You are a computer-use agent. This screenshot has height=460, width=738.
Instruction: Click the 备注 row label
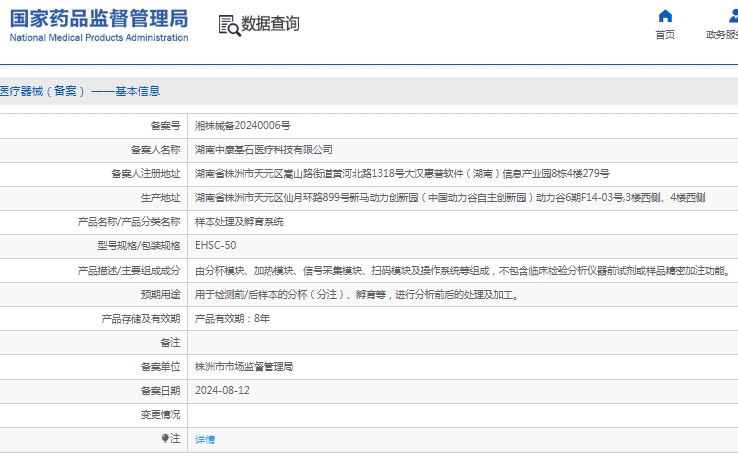pyautogui.click(x=170, y=343)
